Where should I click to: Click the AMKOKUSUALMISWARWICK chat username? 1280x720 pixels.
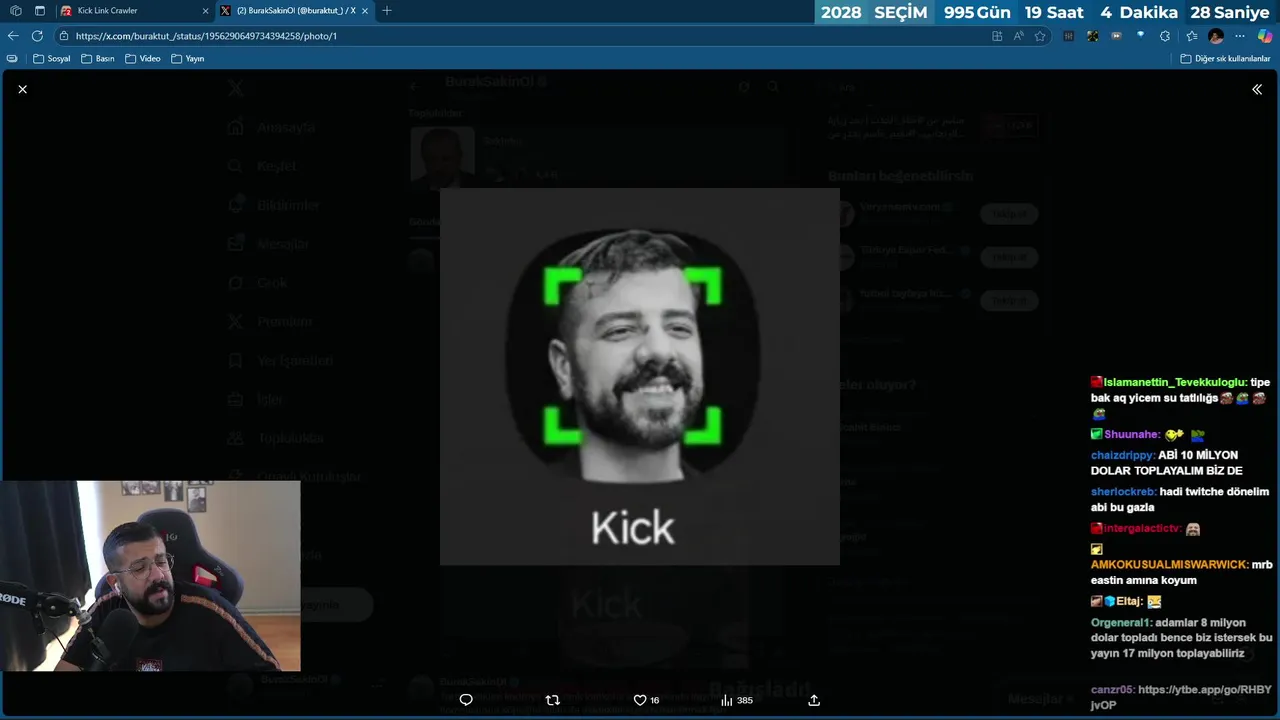(1169, 564)
